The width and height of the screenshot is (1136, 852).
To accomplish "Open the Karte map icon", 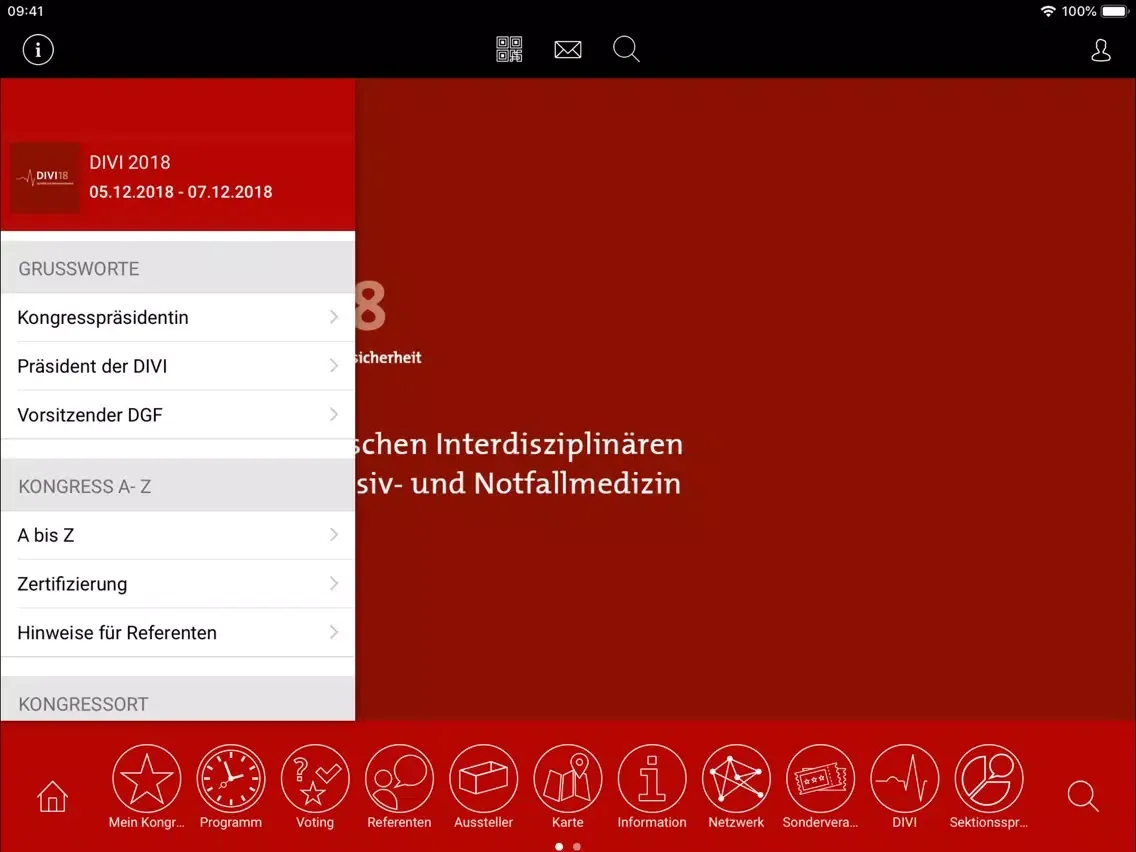I will pyautogui.click(x=567, y=779).
